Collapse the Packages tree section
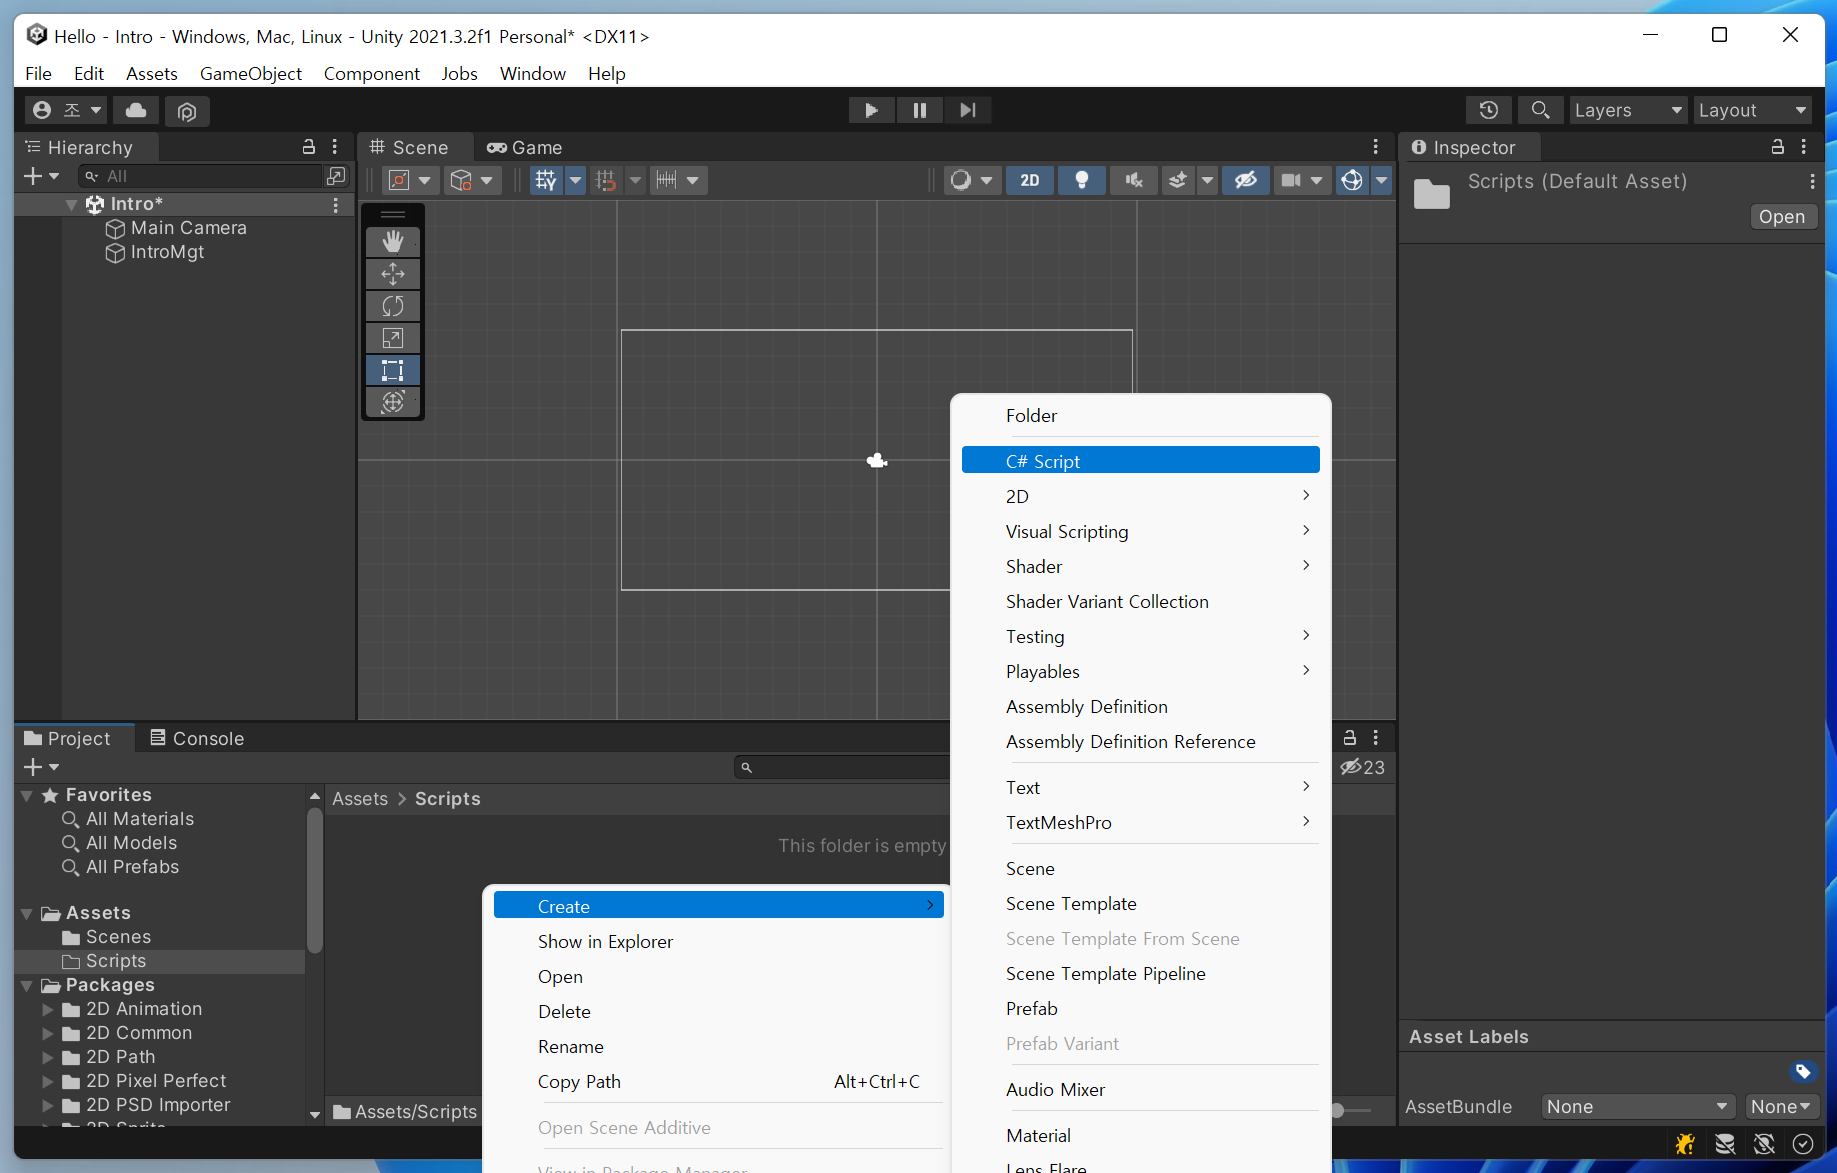The width and height of the screenshot is (1837, 1173). 27,986
